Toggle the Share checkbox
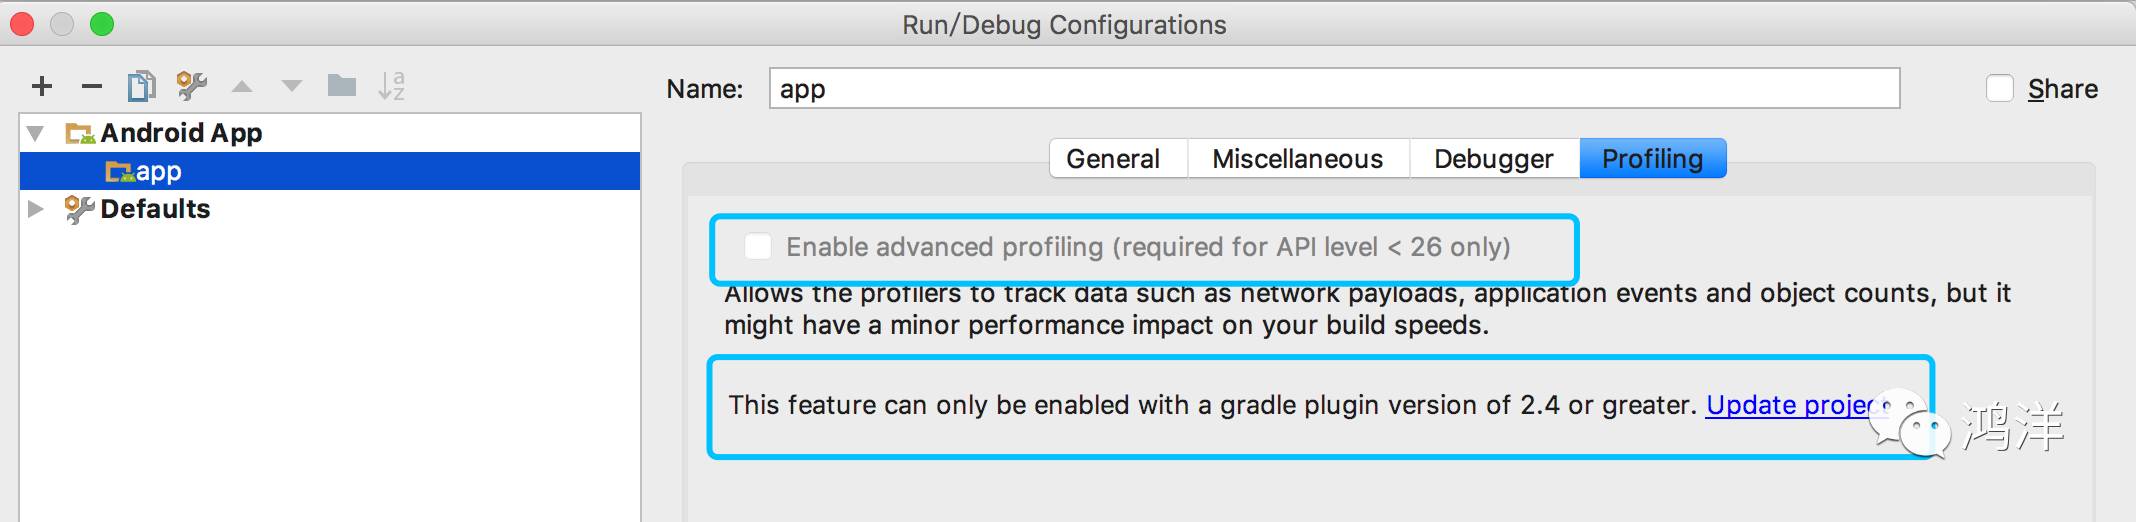 (1999, 89)
